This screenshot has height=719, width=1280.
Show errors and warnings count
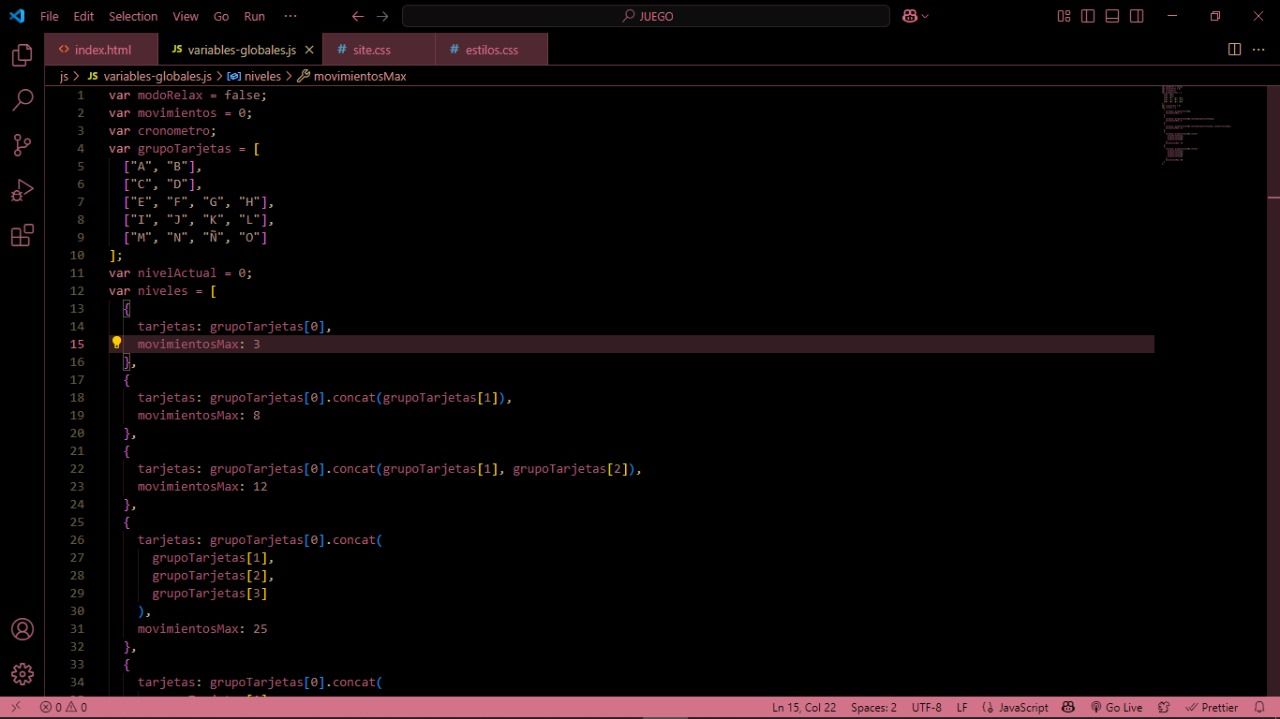click(x=63, y=707)
